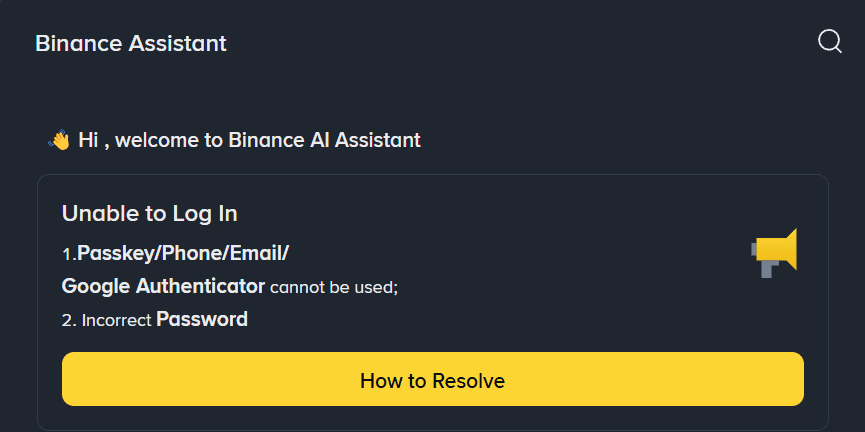This screenshot has height=432, width=865.
Task: Click the '1.' list number
Action: point(69,254)
